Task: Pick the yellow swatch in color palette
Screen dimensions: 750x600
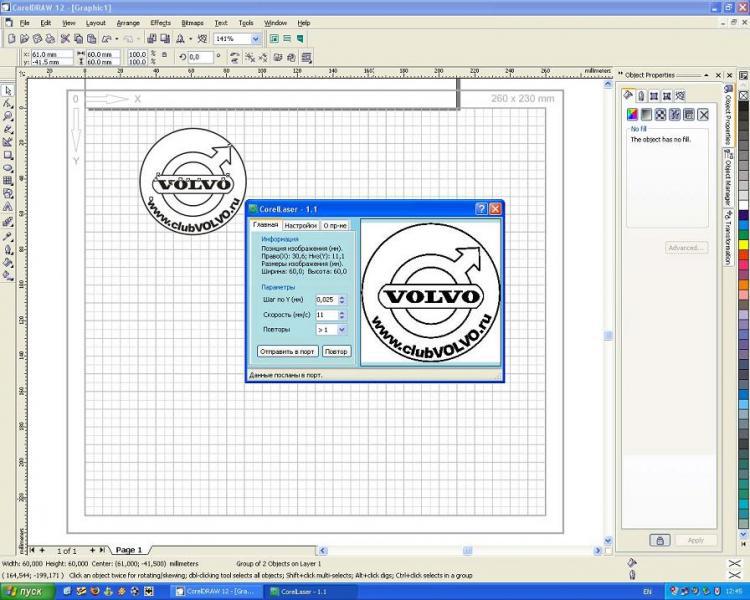Action: pos(743,245)
